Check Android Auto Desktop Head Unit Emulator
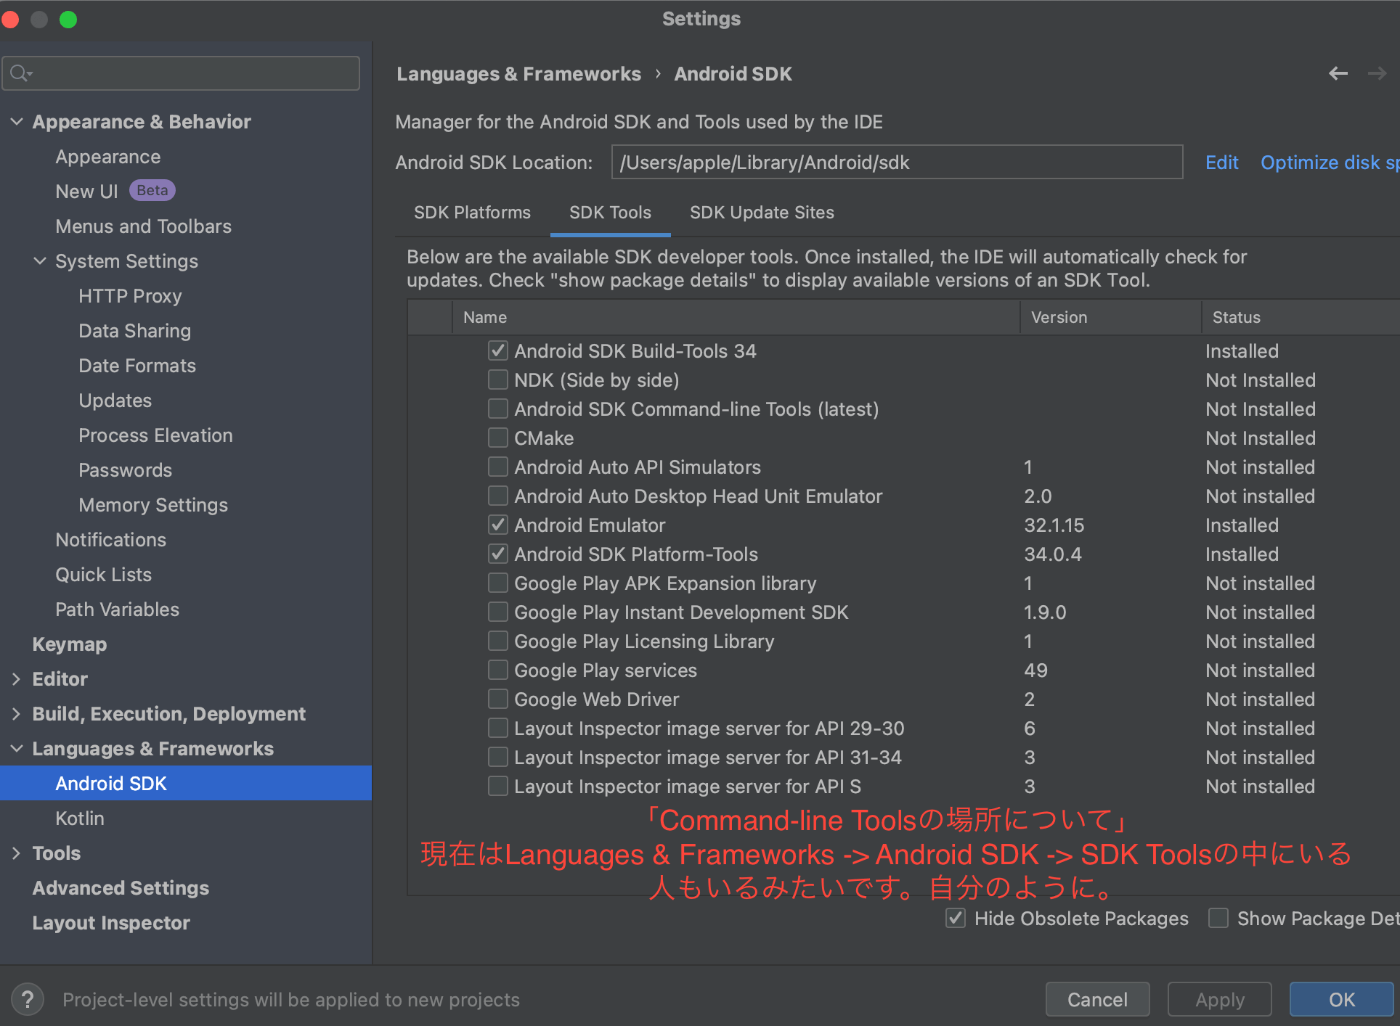This screenshot has width=1400, height=1026. coord(498,496)
